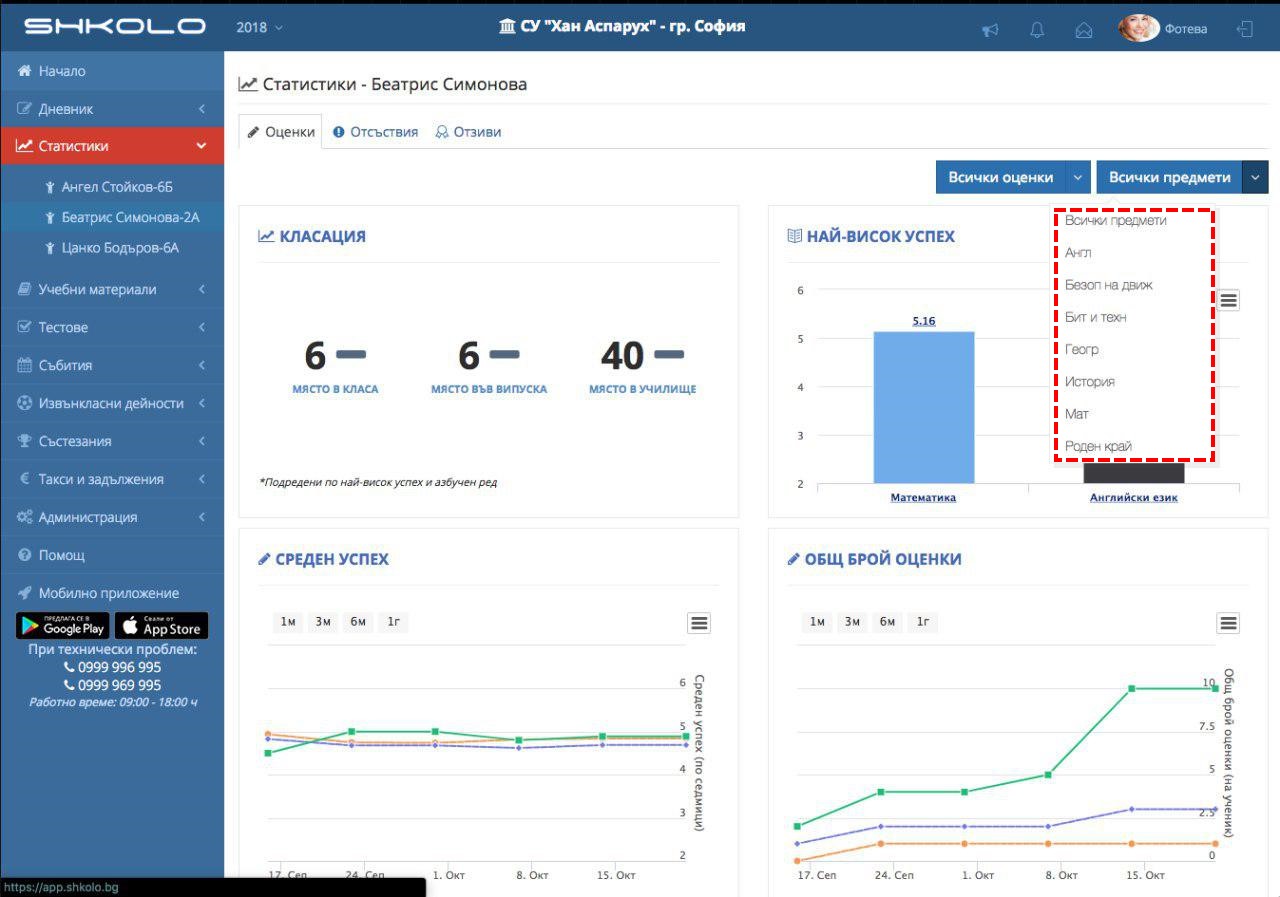Open the 2018 school year dropdown
Viewport: 1280px width, 897px height.
(x=259, y=28)
